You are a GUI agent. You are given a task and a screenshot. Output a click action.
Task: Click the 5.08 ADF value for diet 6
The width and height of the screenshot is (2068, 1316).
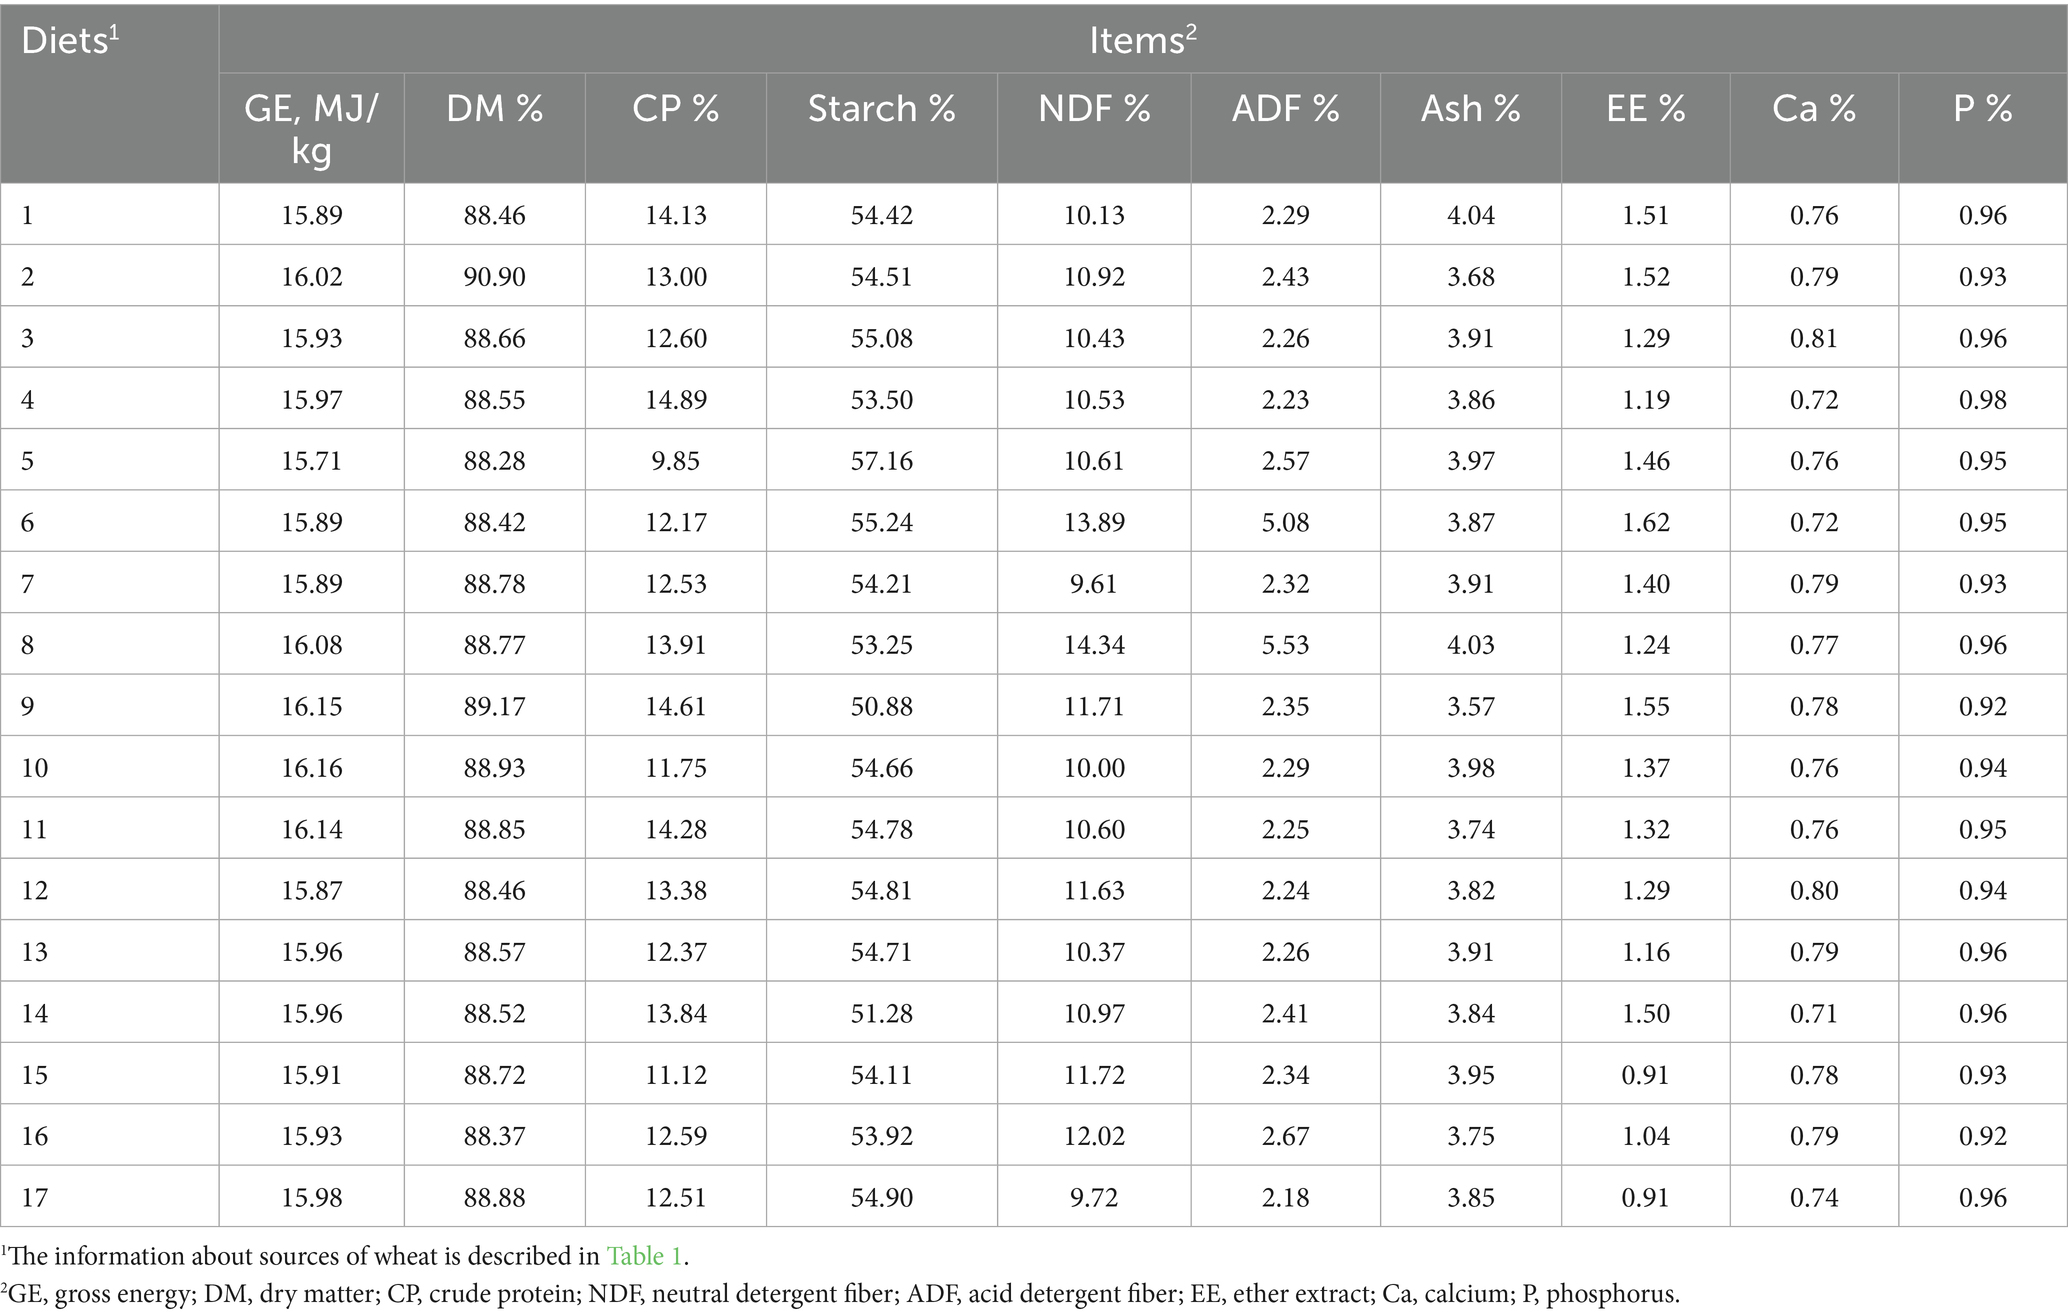pos(1285,523)
